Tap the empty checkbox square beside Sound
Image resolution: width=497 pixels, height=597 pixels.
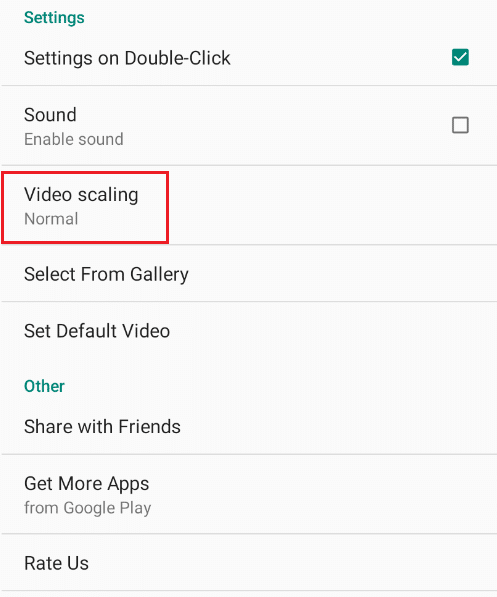click(460, 125)
